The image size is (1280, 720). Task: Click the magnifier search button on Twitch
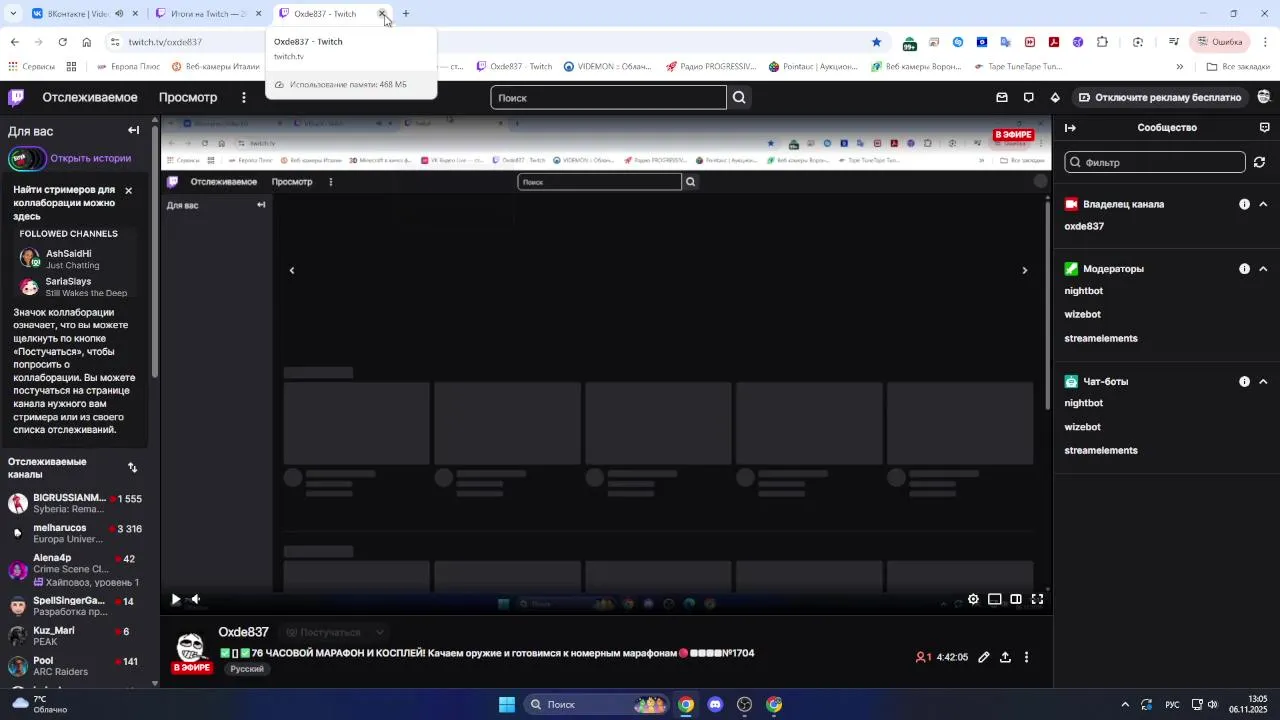tap(739, 97)
